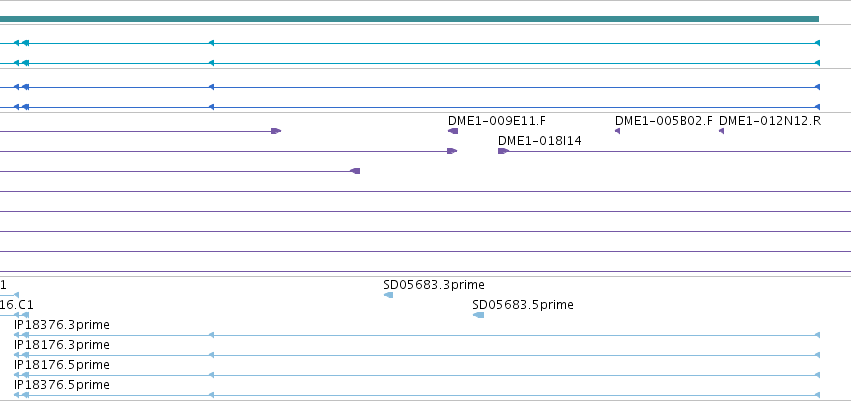This screenshot has height=401, width=851.
Task: Select the DME1-018I14 feature label
Action: click(x=539, y=141)
